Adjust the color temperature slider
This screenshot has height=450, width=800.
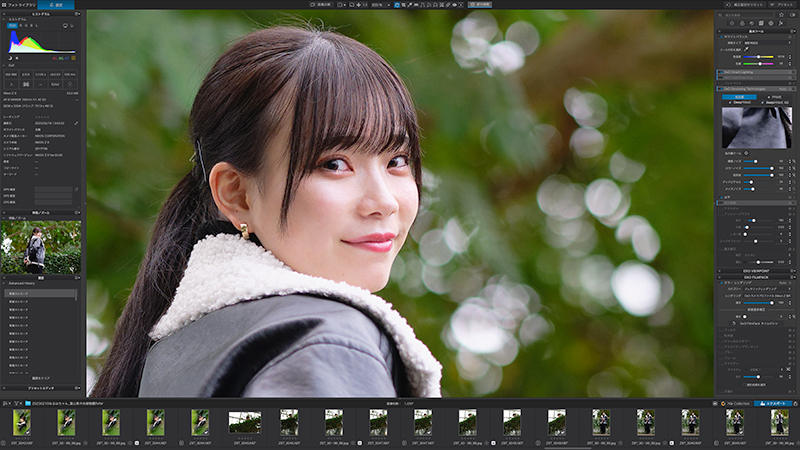pyautogui.click(x=758, y=57)
